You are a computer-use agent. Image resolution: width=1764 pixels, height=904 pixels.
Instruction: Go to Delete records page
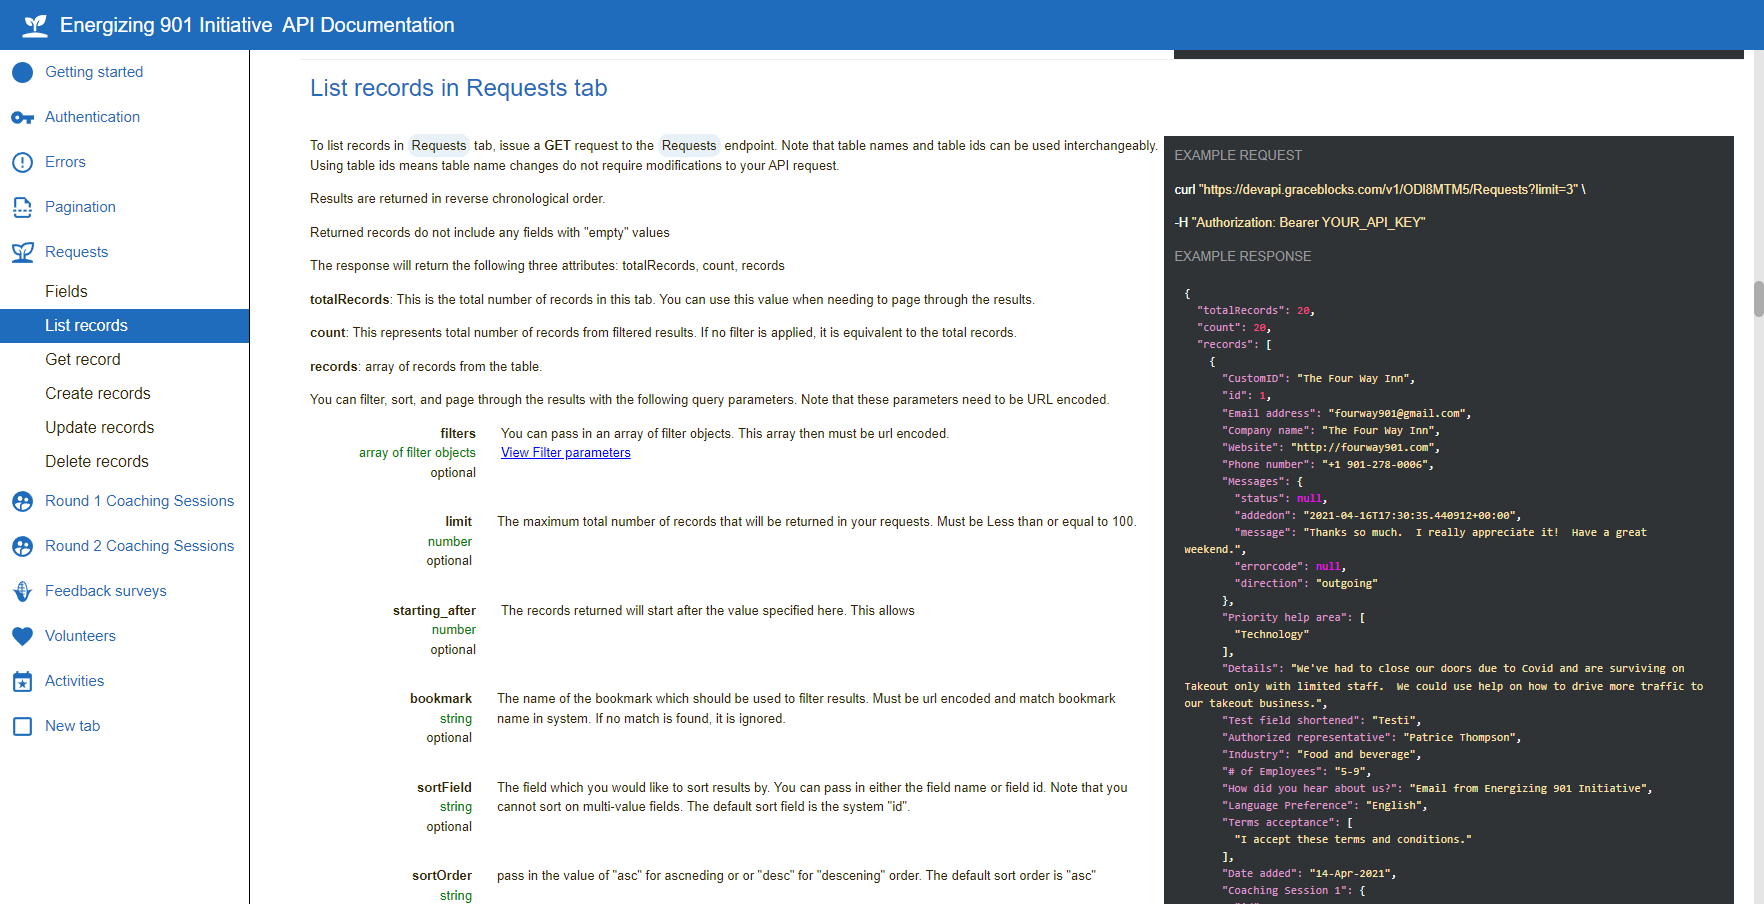click(97, 462)
